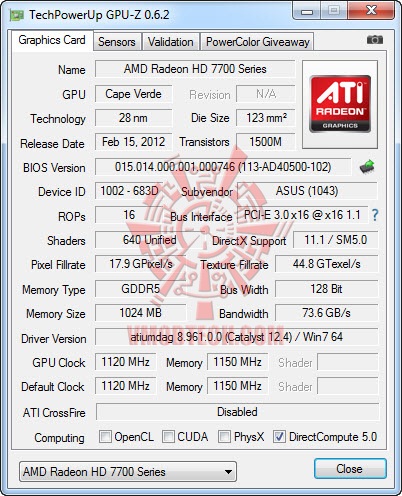Click the Close button
This screenshot has width=402, height=496.
click(350, 469)
